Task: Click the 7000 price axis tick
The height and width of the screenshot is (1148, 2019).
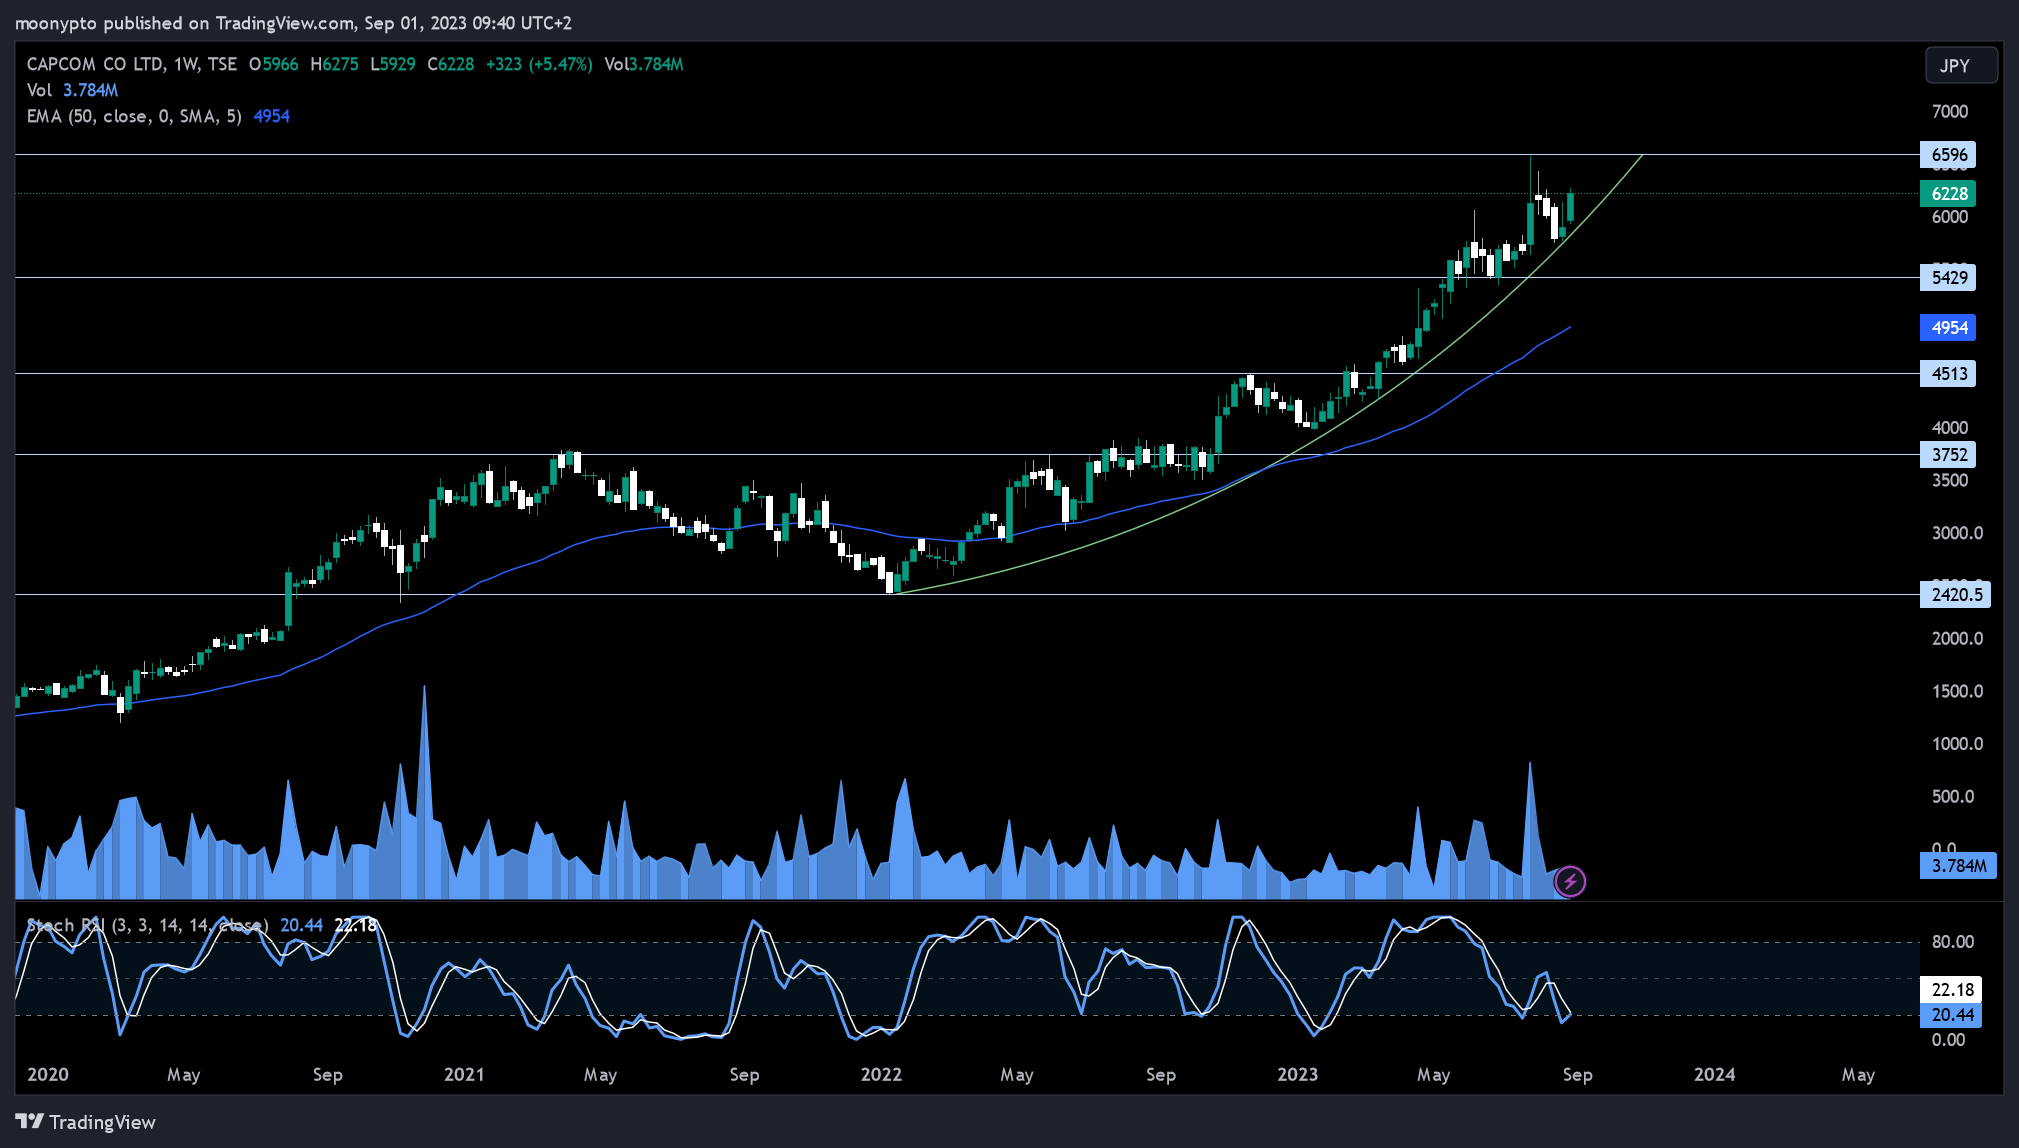Action: pyautogui.click(x=1949, y=112)
